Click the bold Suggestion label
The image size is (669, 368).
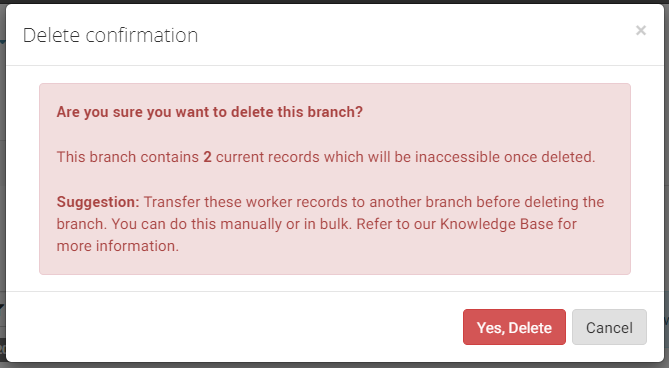point(98,202)
